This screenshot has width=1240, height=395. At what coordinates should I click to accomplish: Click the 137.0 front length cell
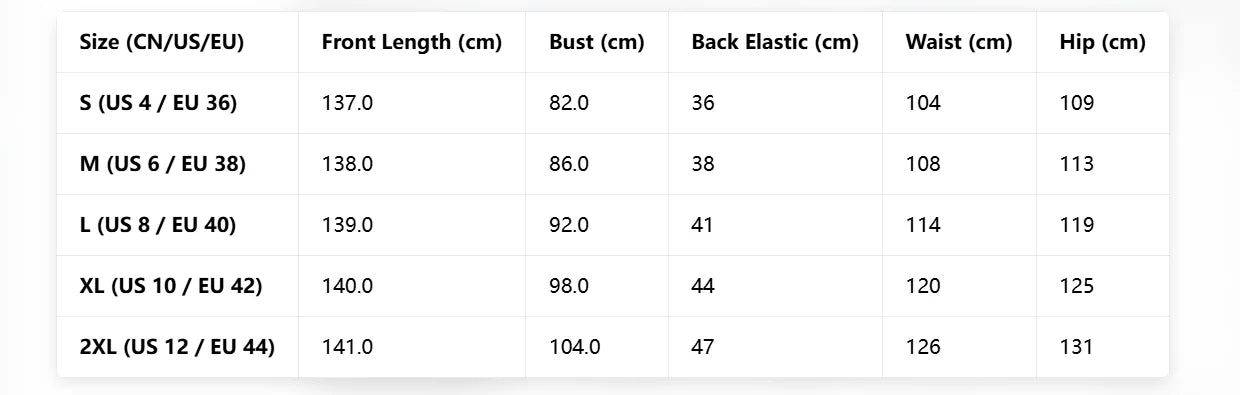(x=348, y=103)
